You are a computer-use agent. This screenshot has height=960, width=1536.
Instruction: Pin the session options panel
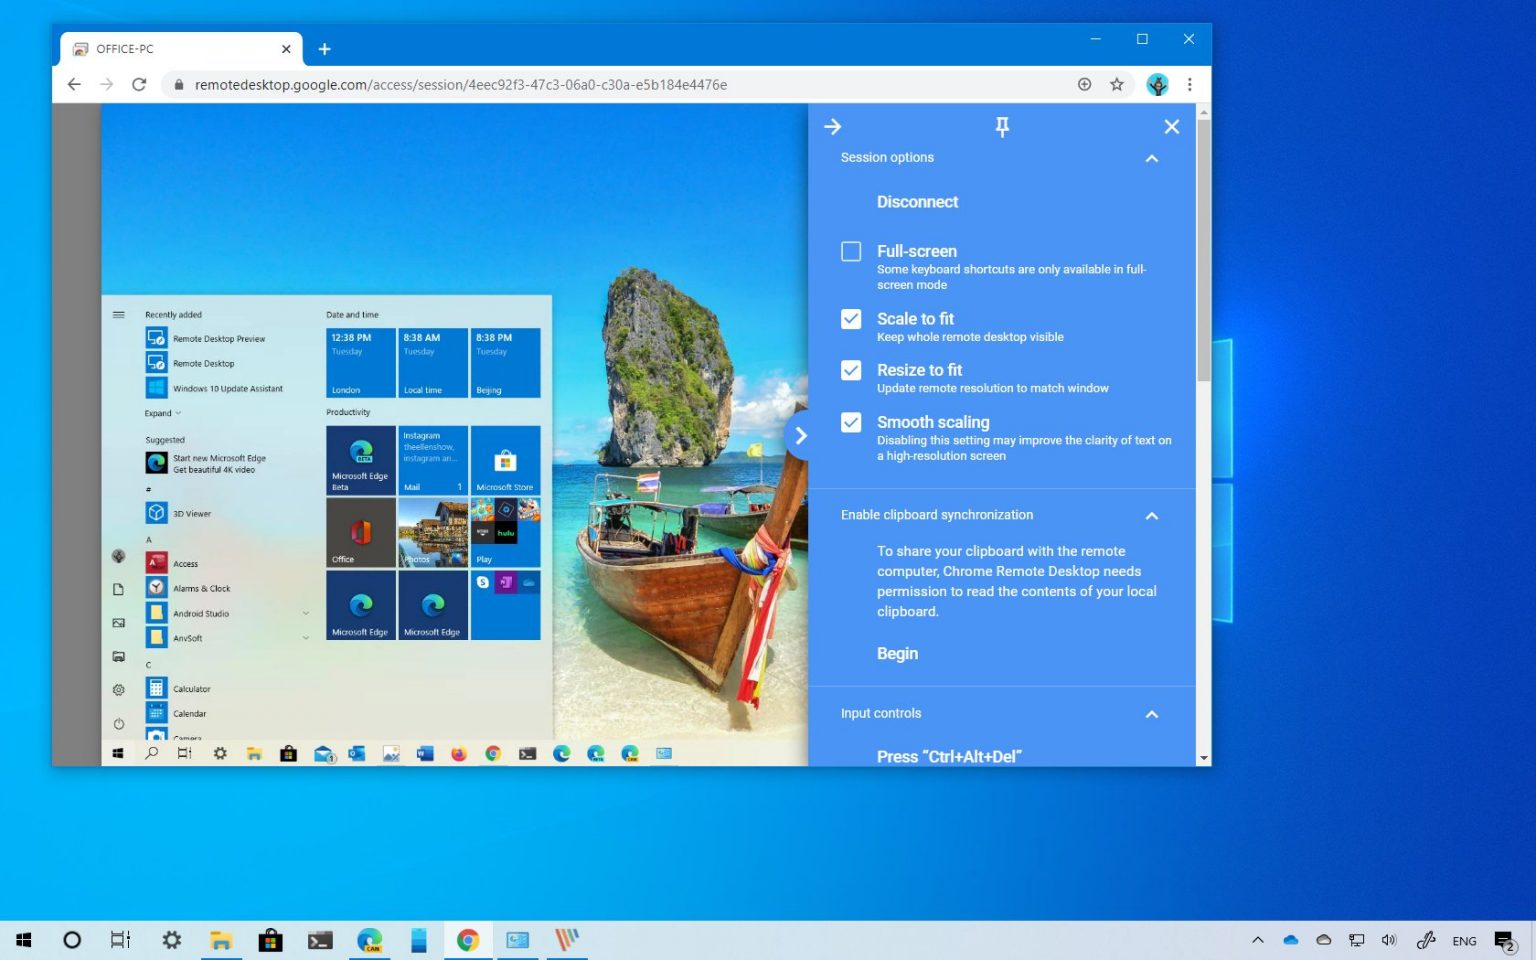tap(1002, 127)
